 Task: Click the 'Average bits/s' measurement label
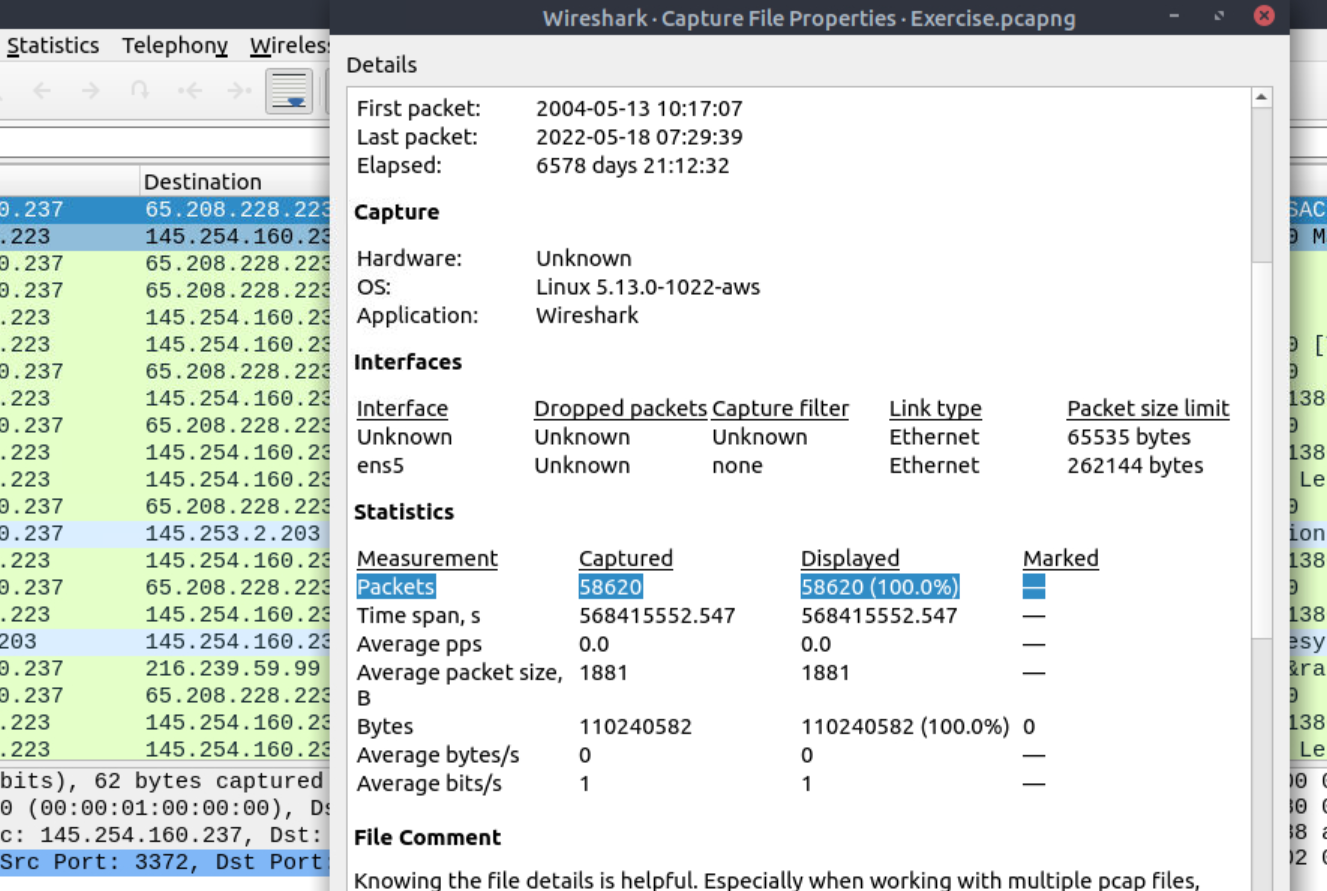tap(429, 784)
